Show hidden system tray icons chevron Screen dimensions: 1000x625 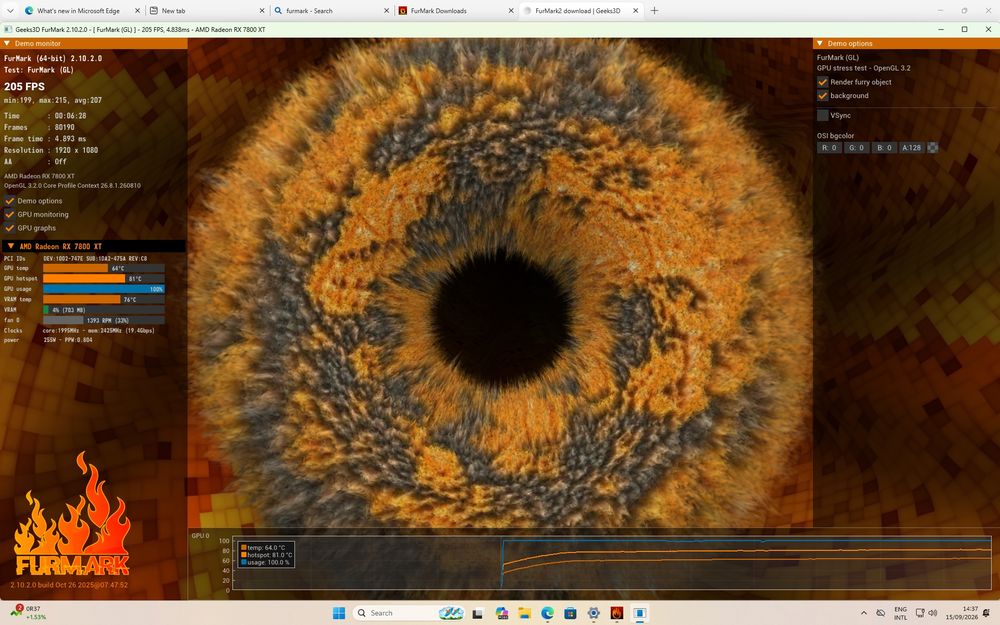[864, 613]
